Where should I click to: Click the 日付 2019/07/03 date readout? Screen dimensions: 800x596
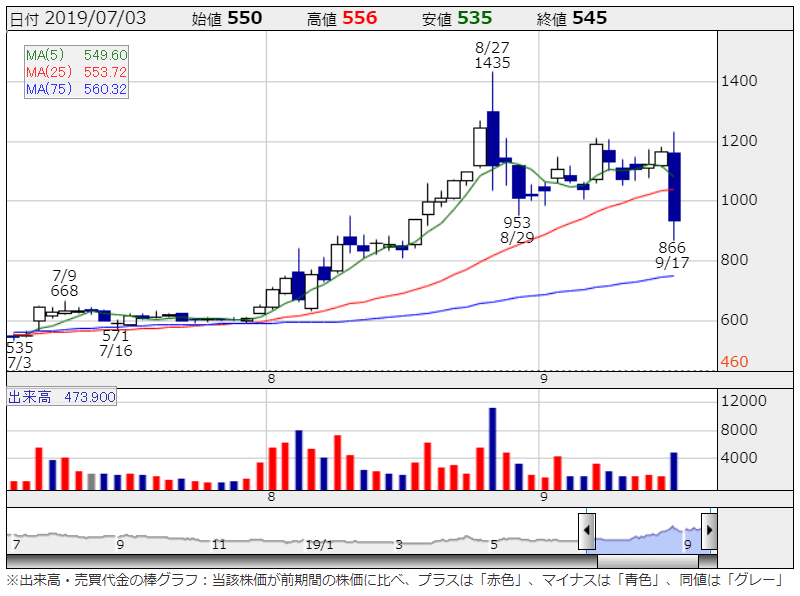coord(78,18)
